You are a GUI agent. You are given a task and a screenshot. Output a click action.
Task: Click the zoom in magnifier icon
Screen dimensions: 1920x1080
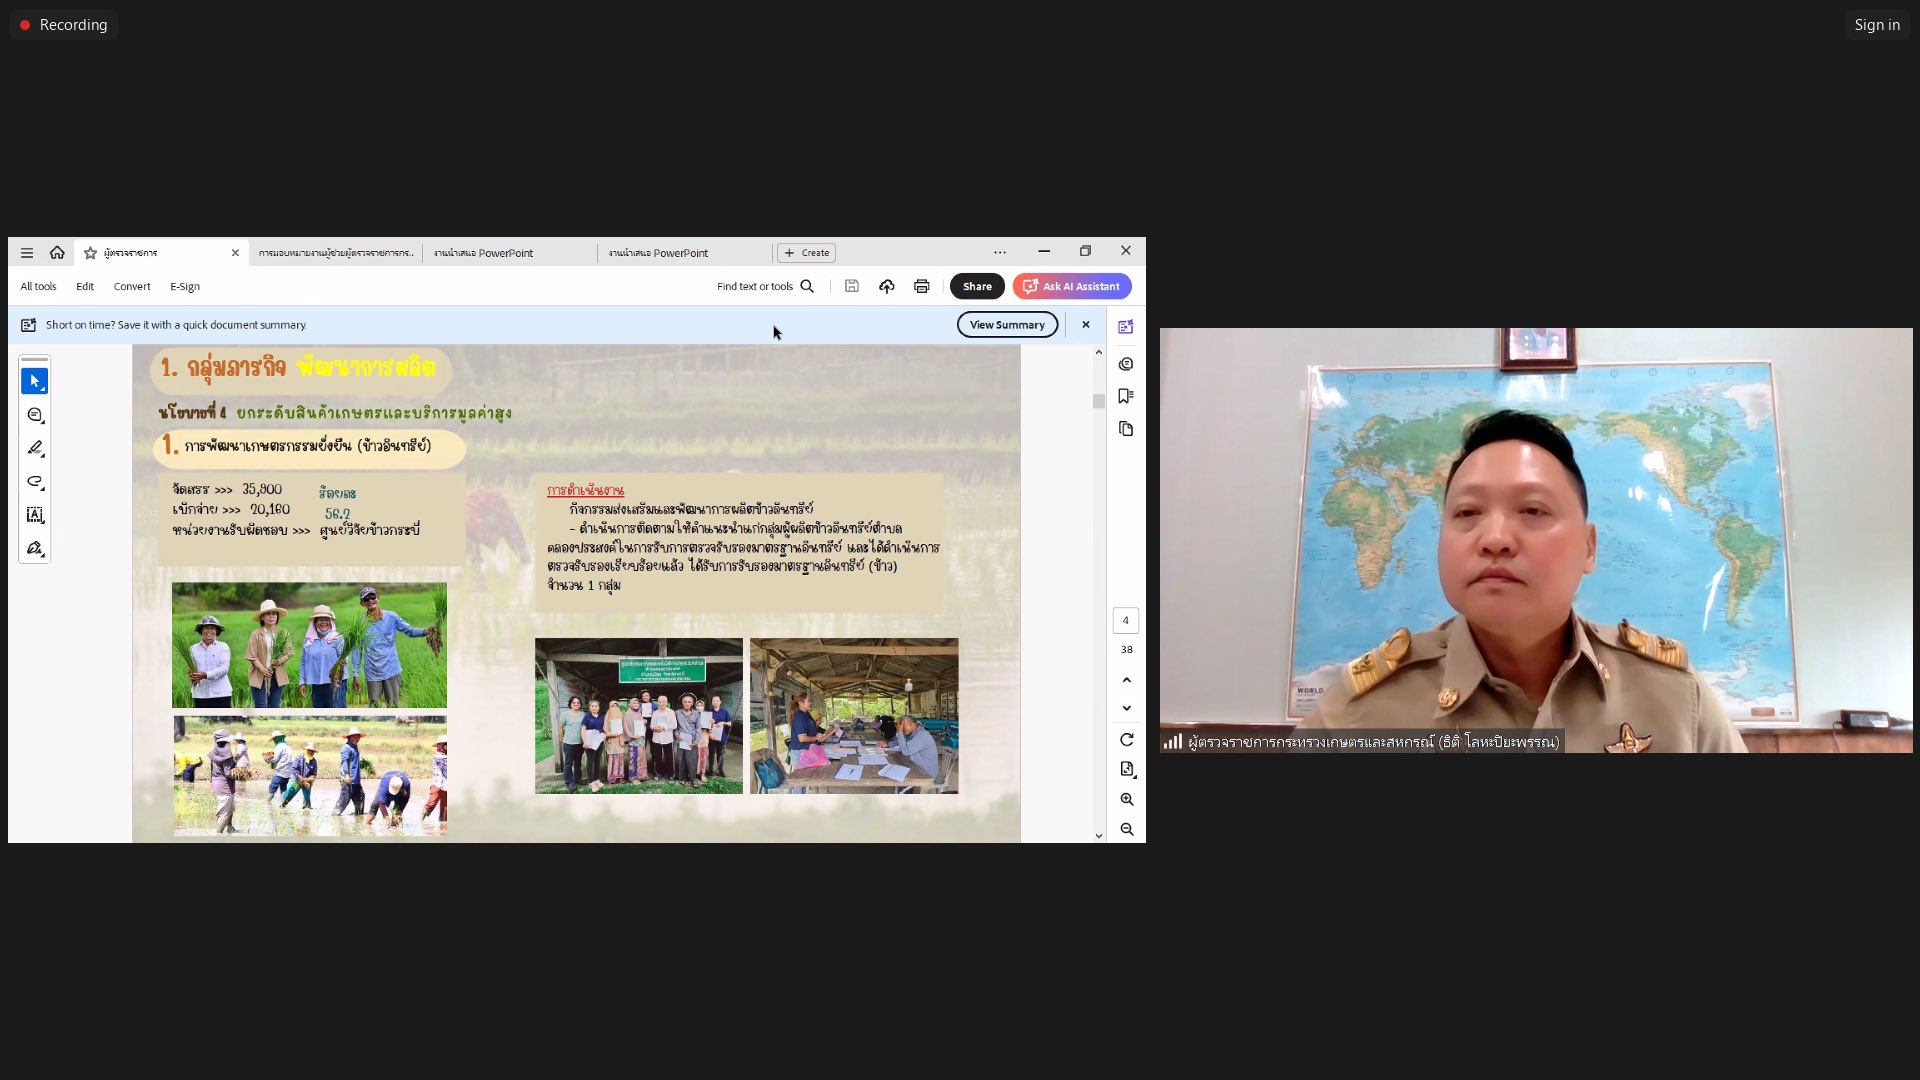(1127, 799)
